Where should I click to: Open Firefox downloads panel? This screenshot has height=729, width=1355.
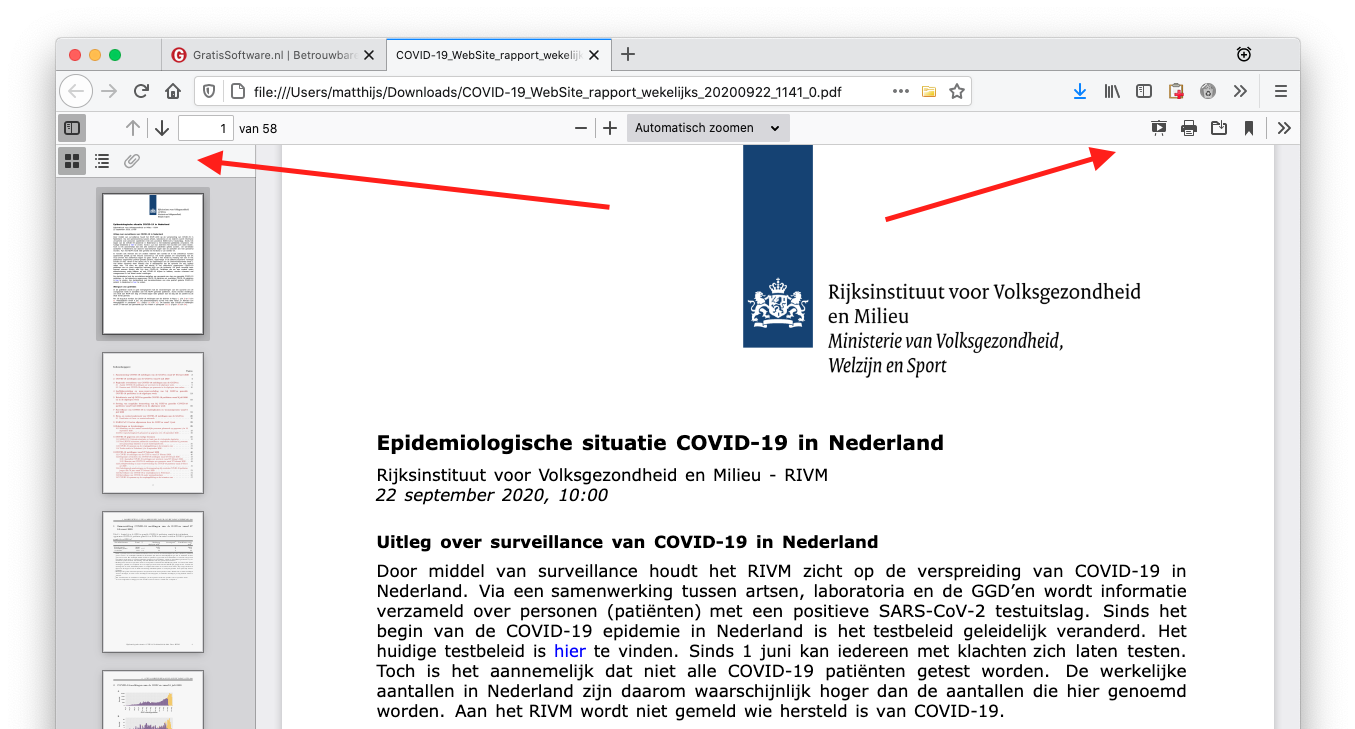pos(1080,91)
